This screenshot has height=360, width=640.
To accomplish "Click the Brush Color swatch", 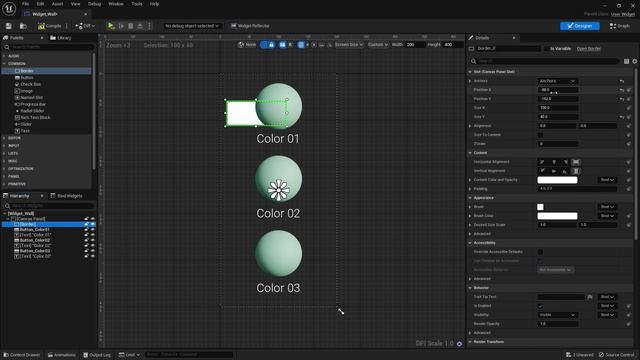I will click(558, 216).
